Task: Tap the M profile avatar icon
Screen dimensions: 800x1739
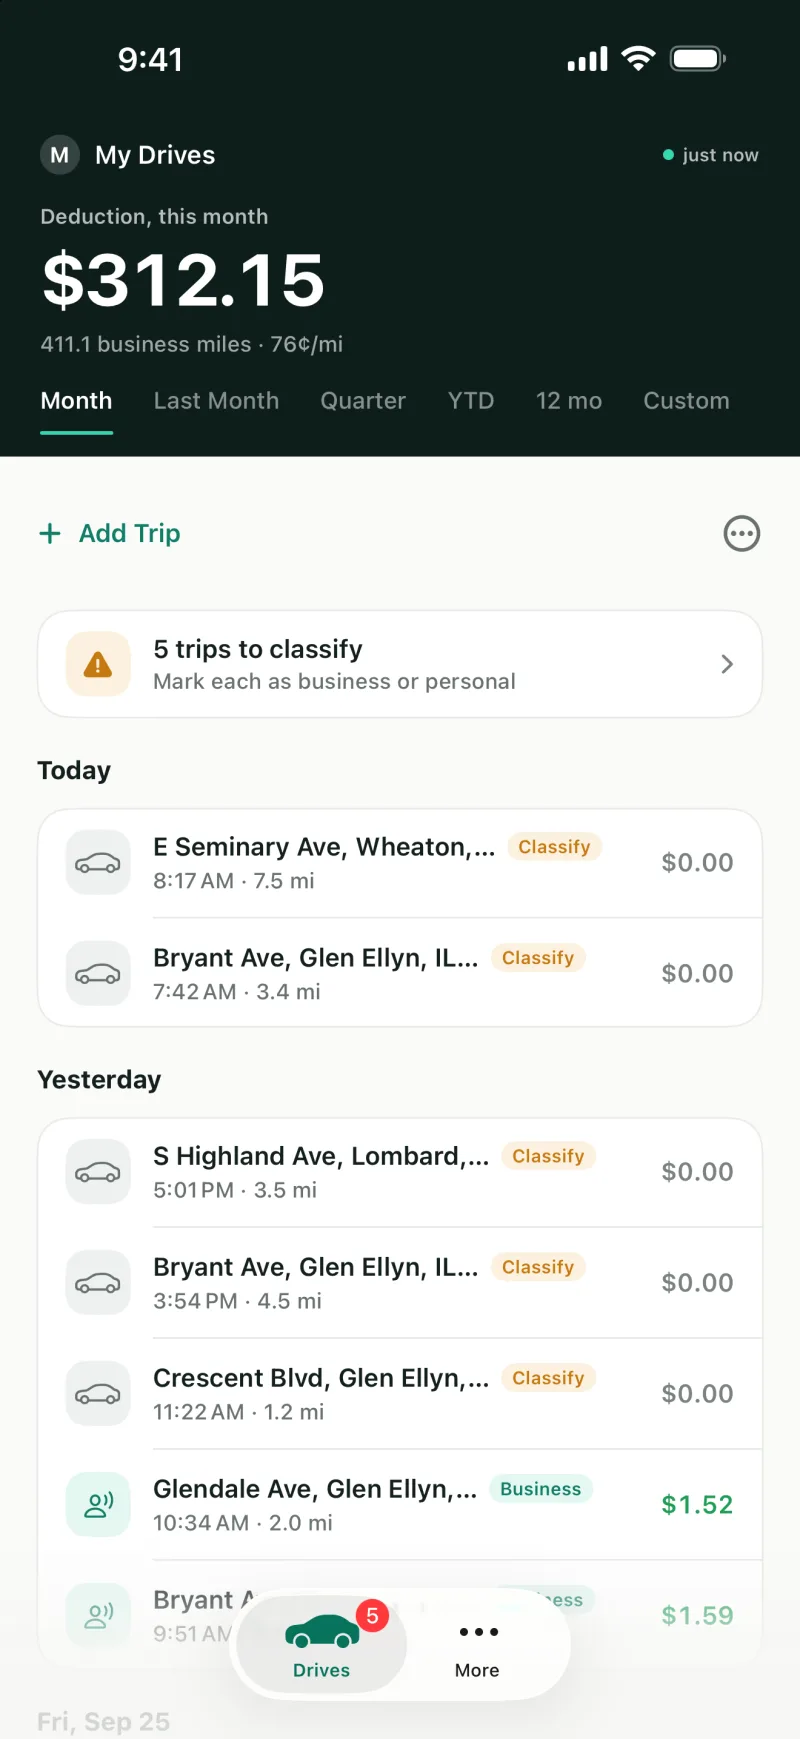Action: pos(60,155)
